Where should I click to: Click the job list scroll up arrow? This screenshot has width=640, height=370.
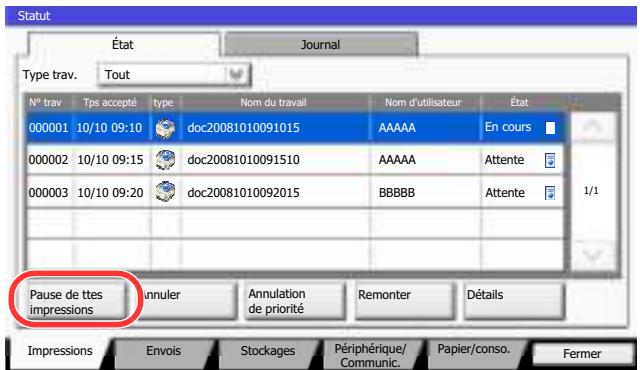593,128
